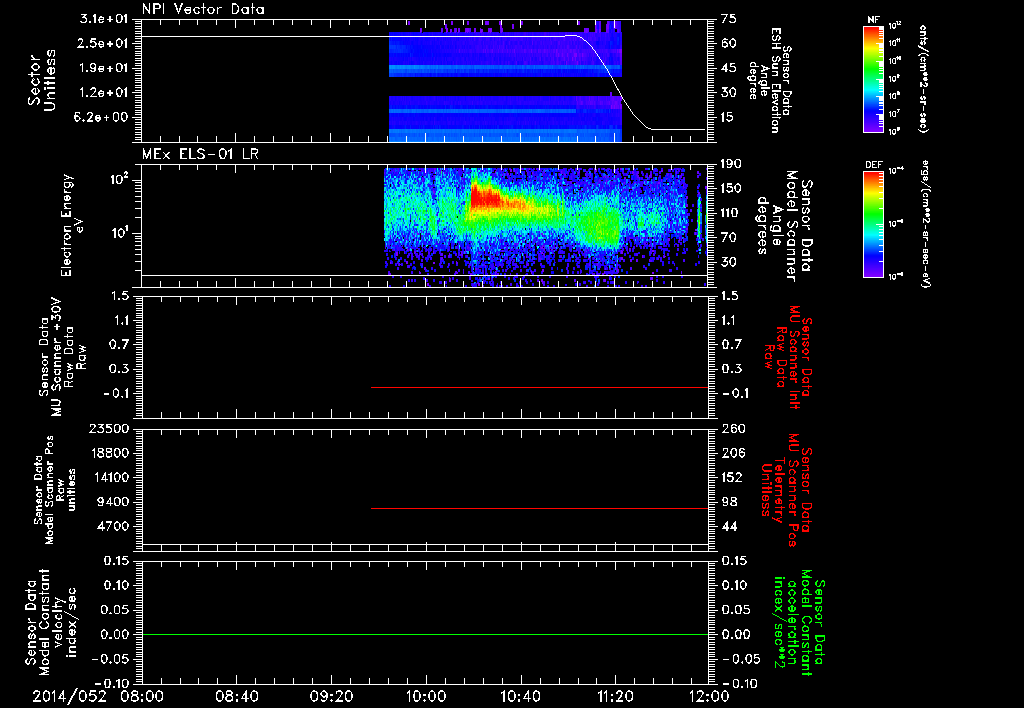Viewport: 1024px width, 708px height.
Task: Click the '2014/052' date label
Action: pyautogui.click(x=70, y=696)
